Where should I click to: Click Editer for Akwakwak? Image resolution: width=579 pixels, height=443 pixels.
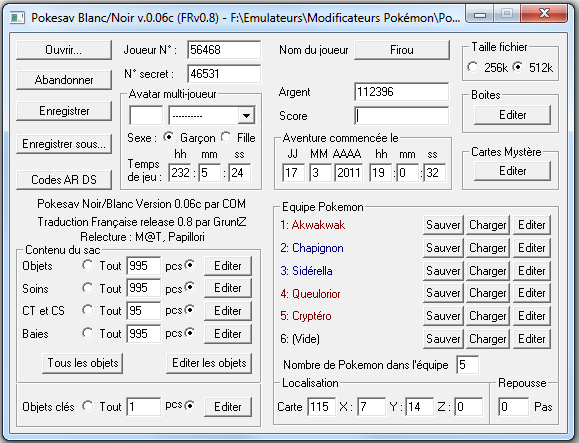[x=531, y=225]
